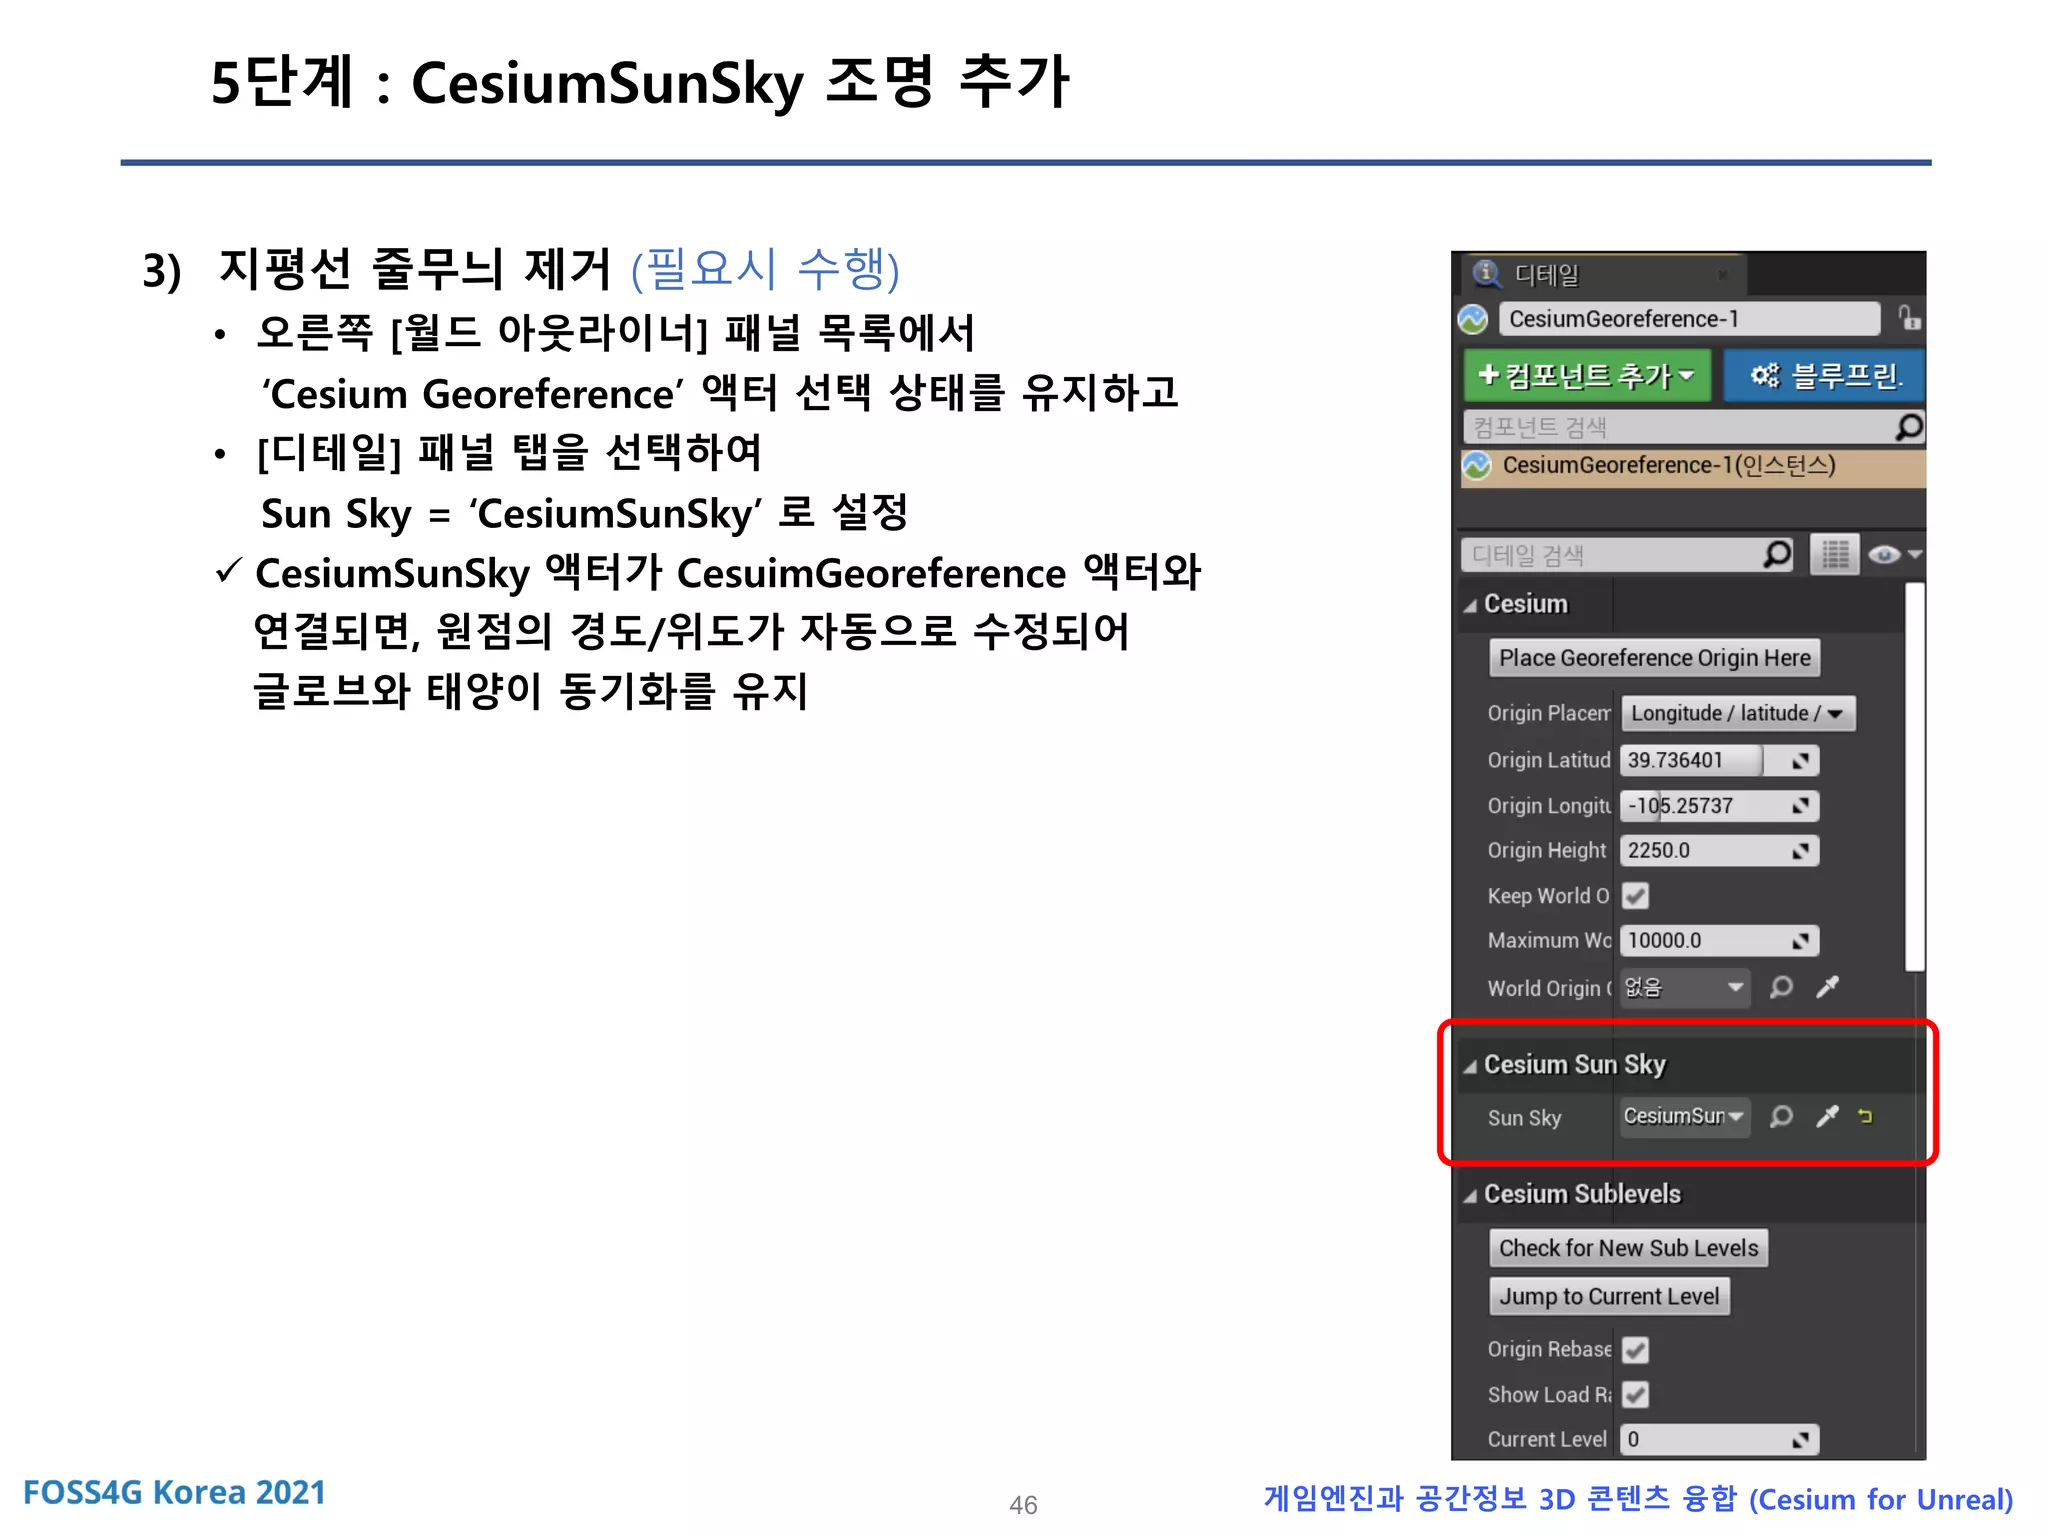This screenshot has width=2048, height=1536.
Task: Click the Sun Sky property label
Action: [x=1524, y=1118]
